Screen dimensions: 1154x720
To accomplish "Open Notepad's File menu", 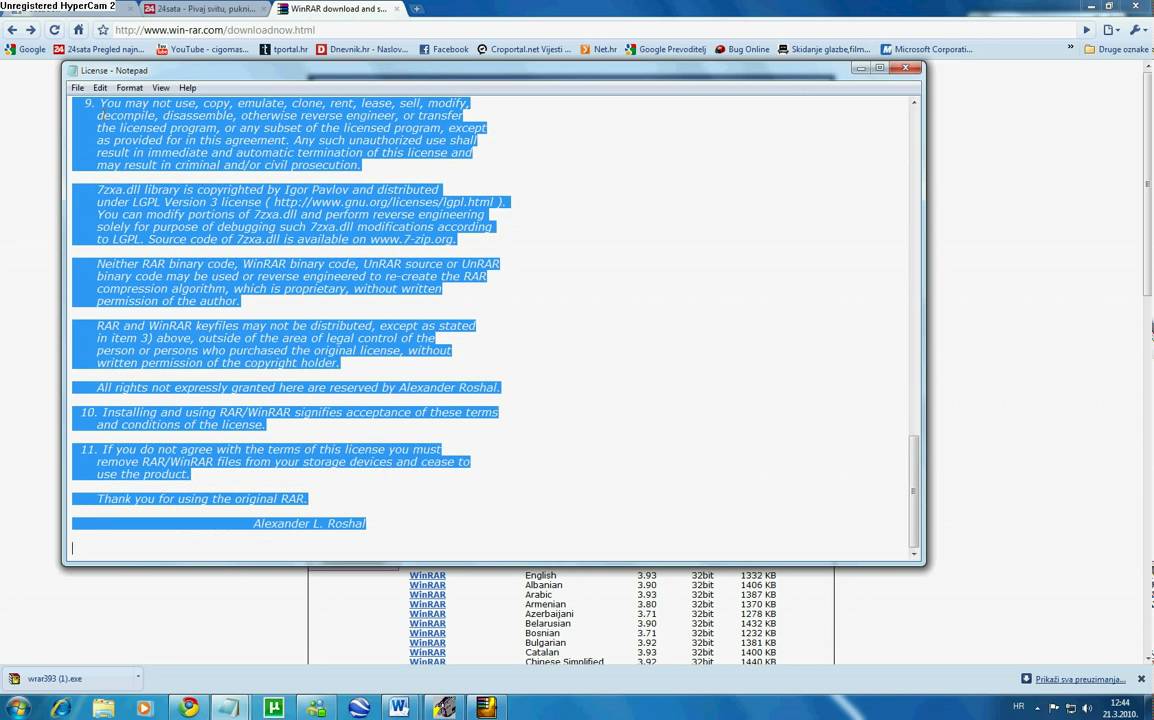I will click(77, 88).
